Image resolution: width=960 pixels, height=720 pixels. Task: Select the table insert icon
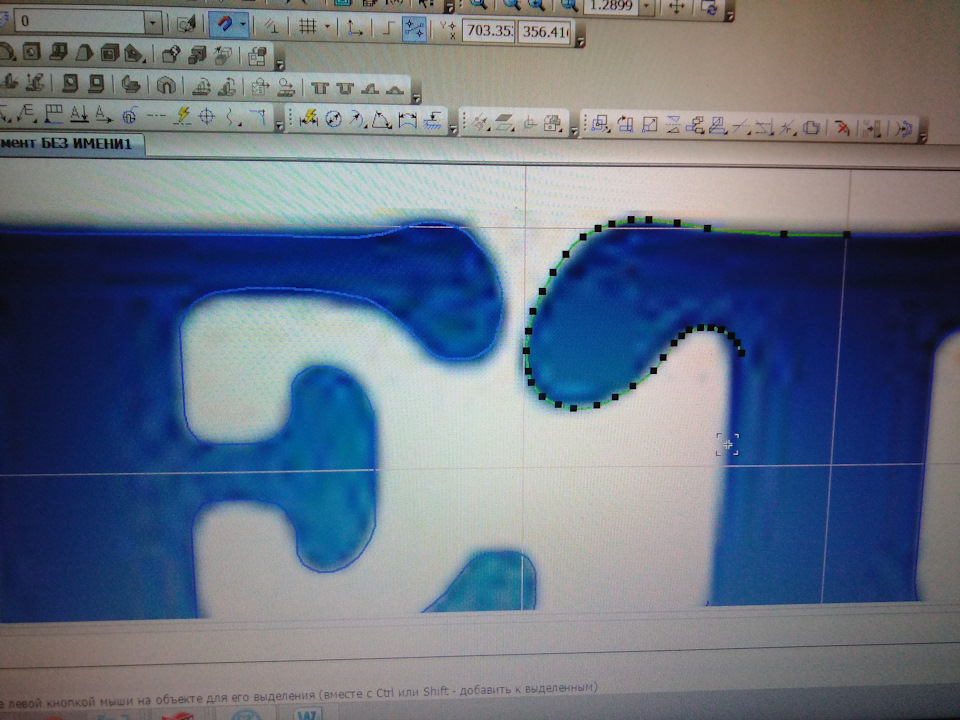[x=54, y=113]
